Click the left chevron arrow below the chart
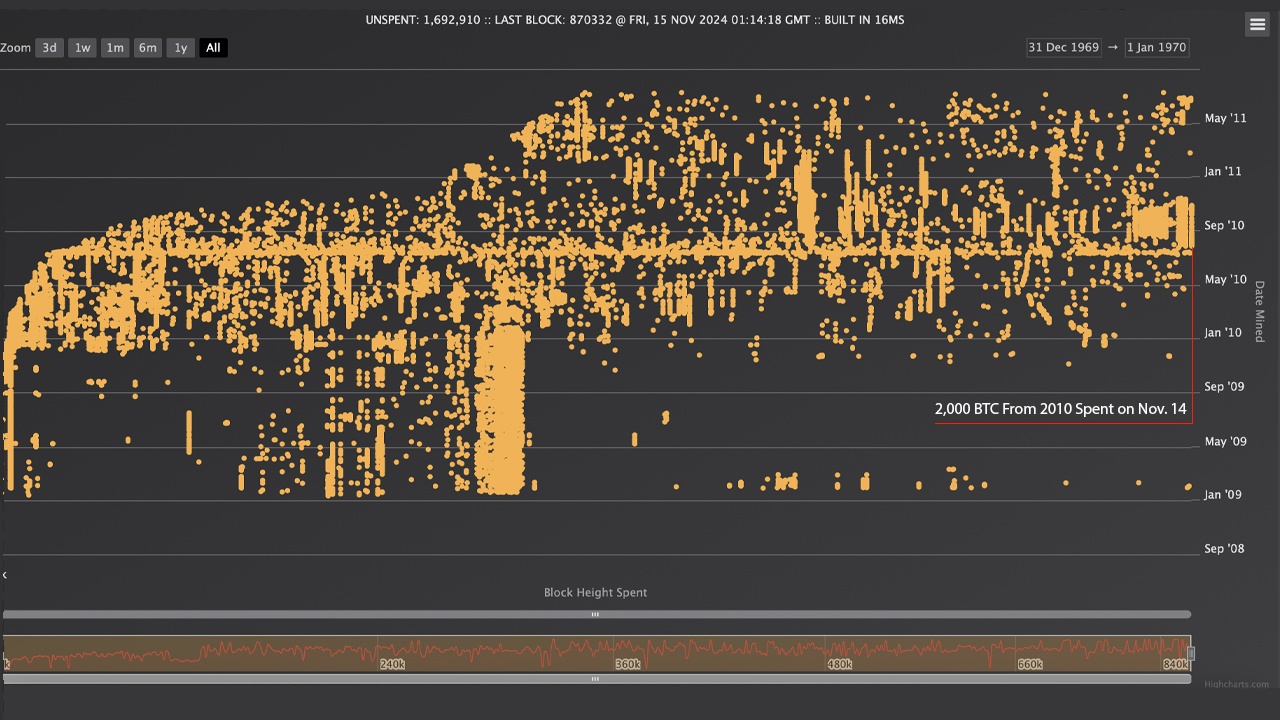Screen dimensions: 1280x720 [x=5, y=575]
